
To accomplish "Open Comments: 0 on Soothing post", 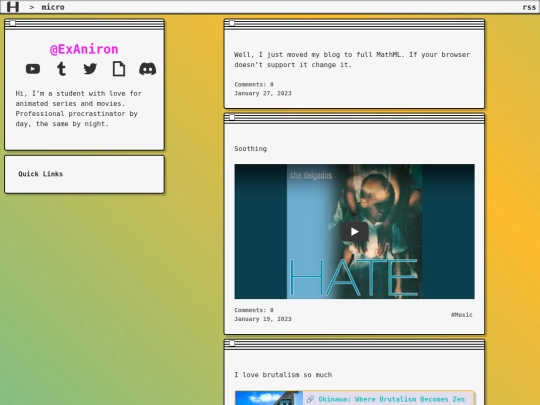I will point(254,310).
